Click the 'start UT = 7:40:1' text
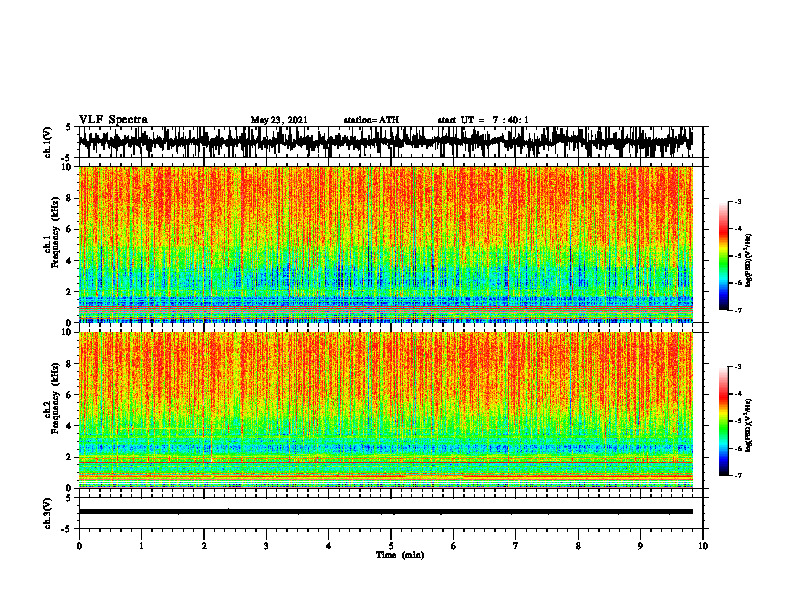Screen dimensions: 792x612 click(483, 120)
